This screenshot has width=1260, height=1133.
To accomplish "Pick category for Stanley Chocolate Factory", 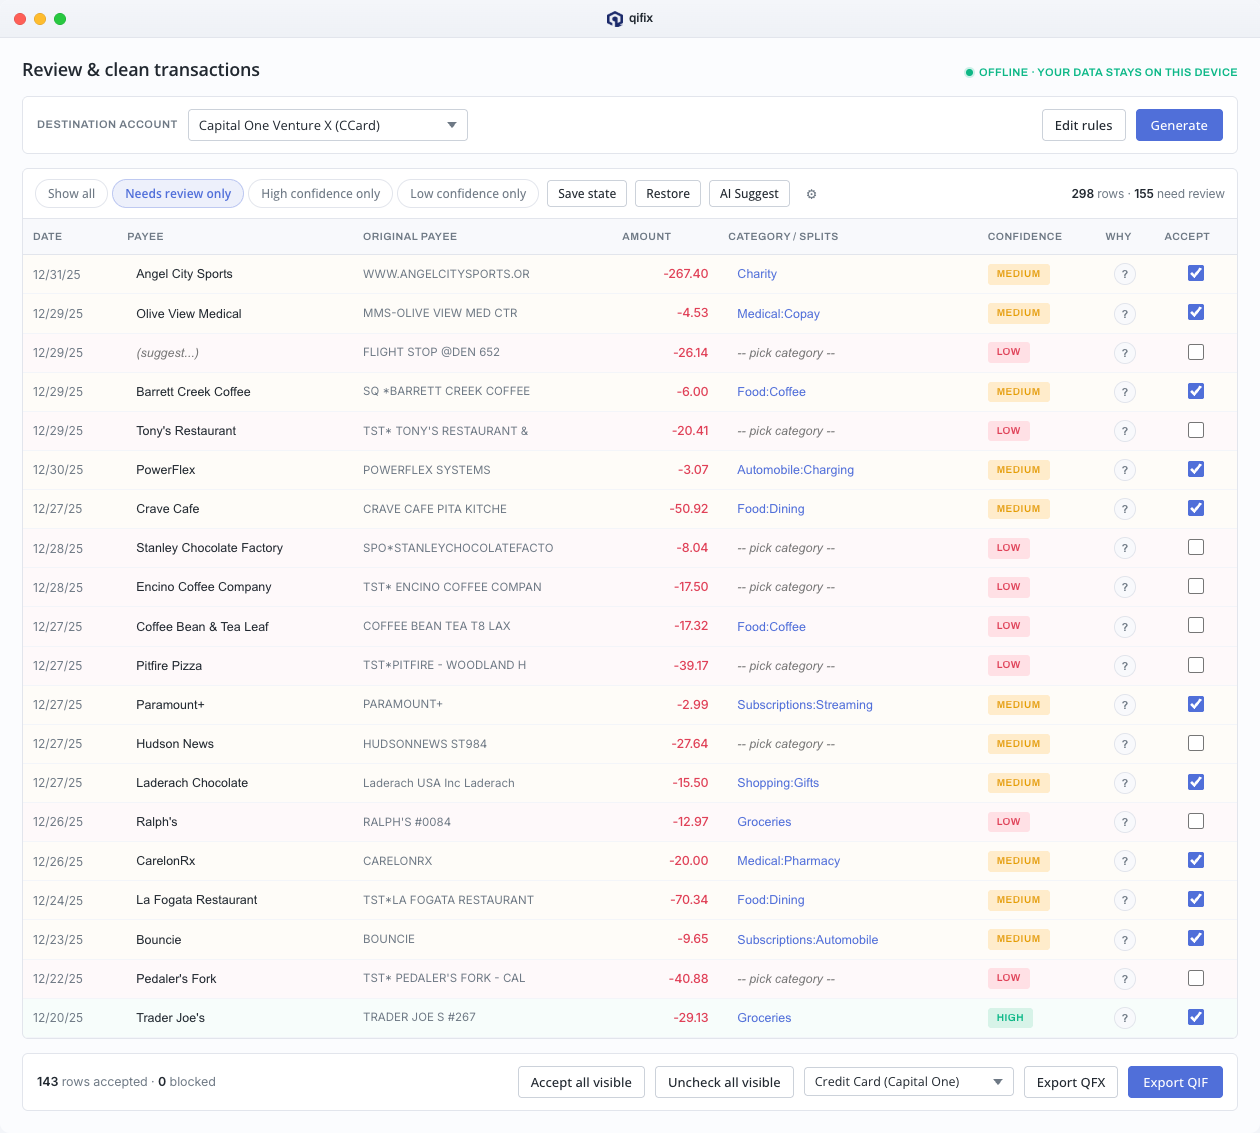I will click(786, 548).
